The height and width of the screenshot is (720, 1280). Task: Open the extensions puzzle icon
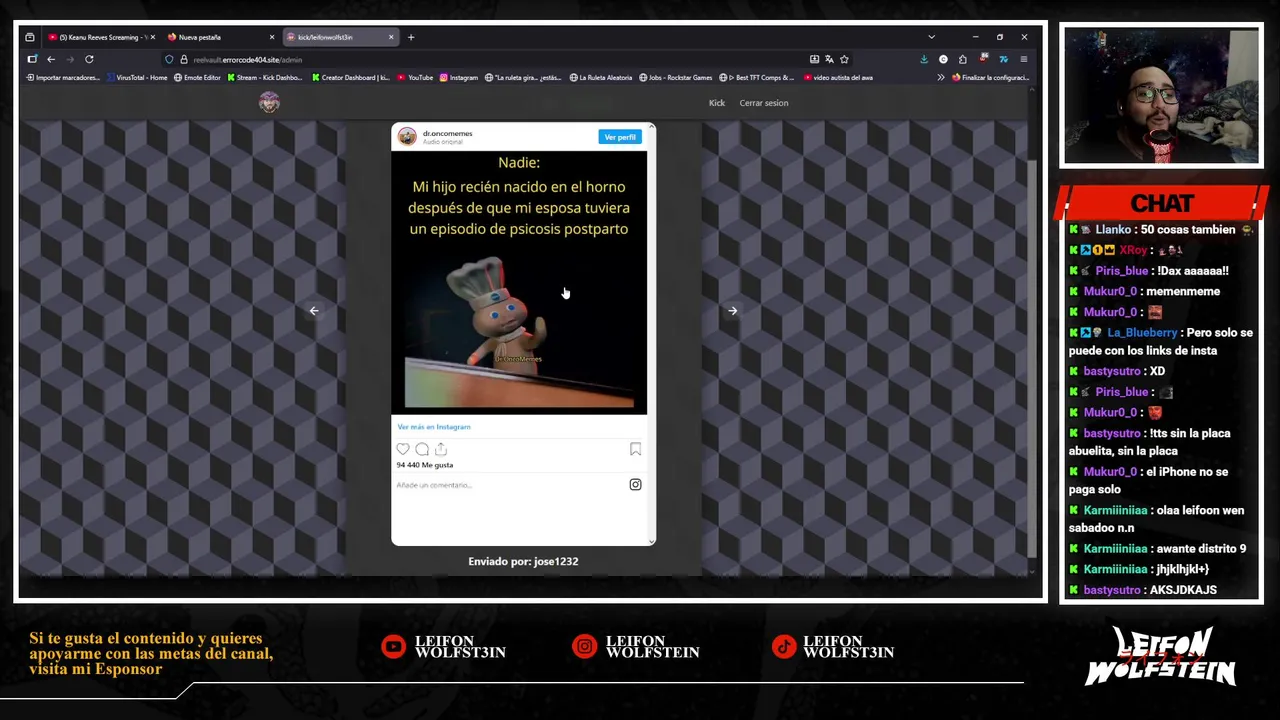click(x=962, y=59)
